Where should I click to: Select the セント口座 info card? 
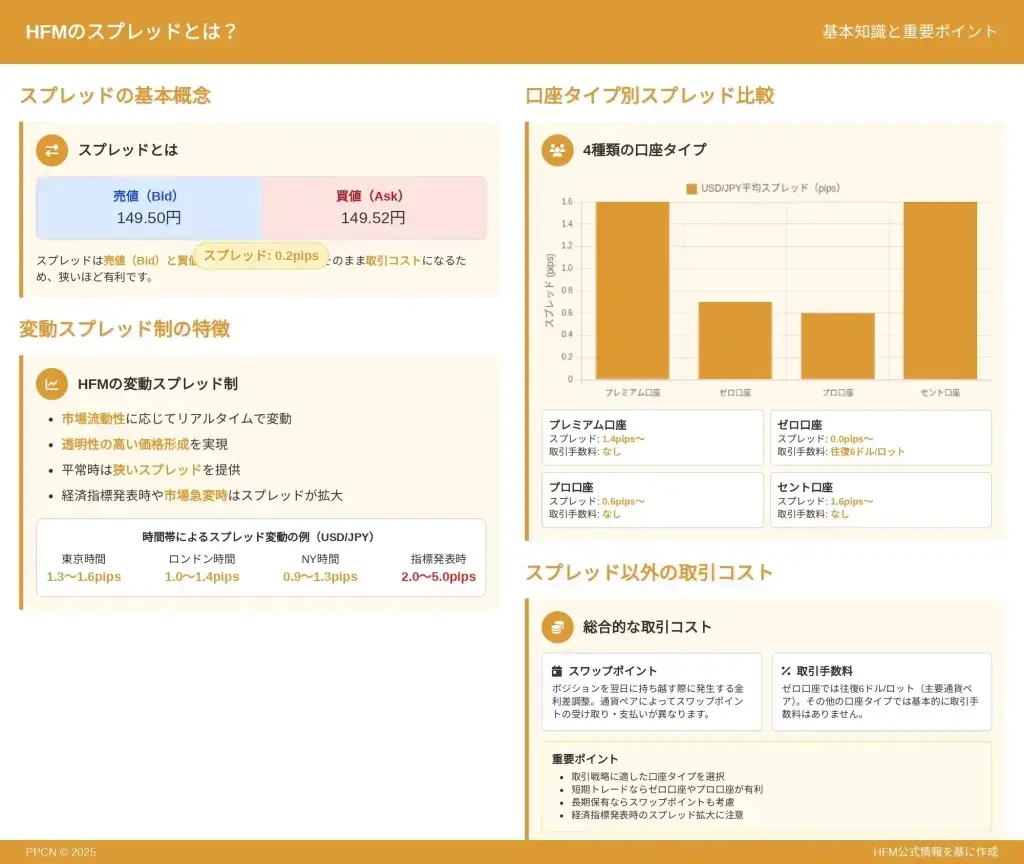880,500
